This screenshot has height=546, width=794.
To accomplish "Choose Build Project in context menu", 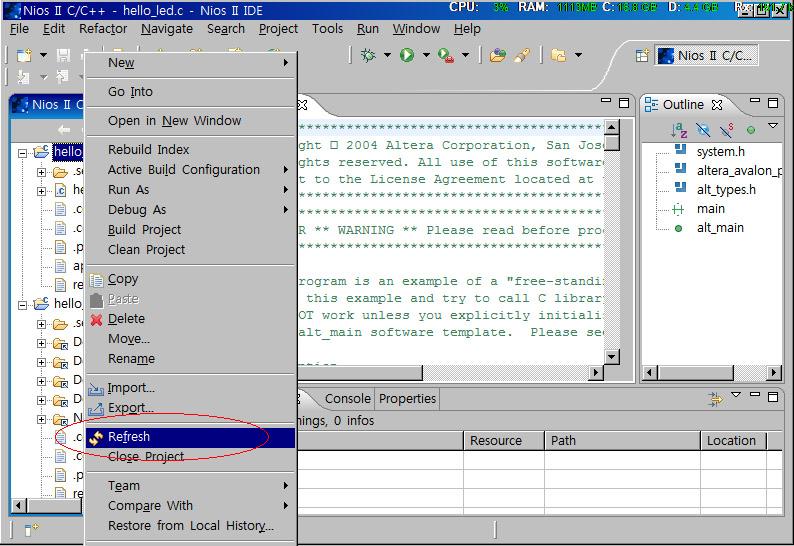I will (190, 230).
